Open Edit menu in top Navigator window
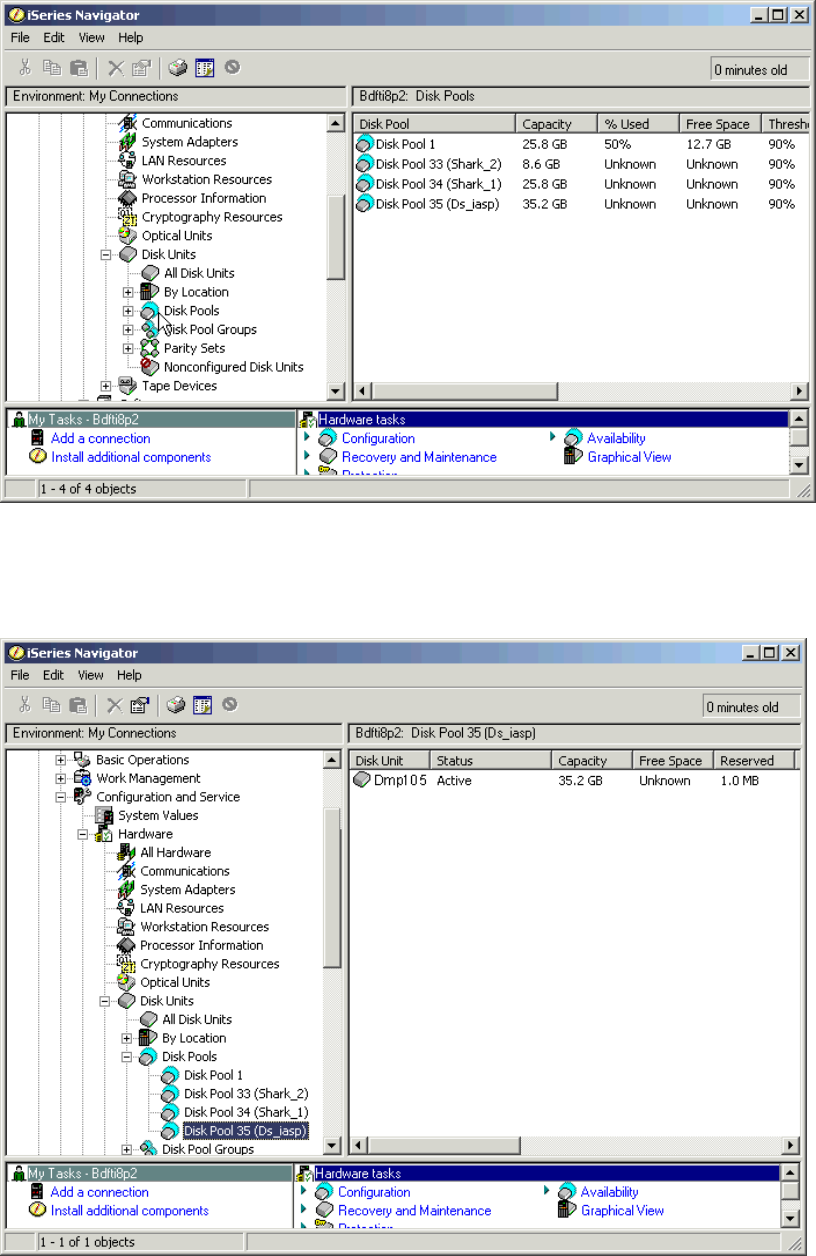 pos(54,37)
